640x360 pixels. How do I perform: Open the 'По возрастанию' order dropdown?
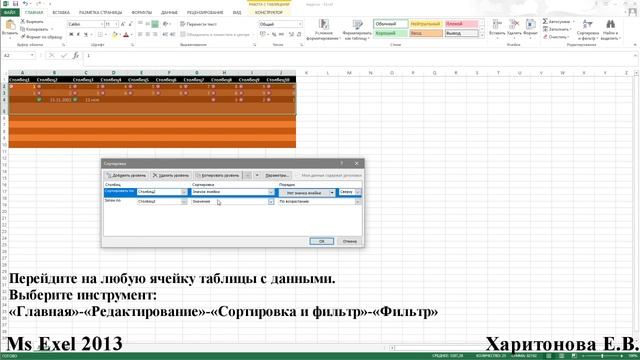click(x=358, y=202)
